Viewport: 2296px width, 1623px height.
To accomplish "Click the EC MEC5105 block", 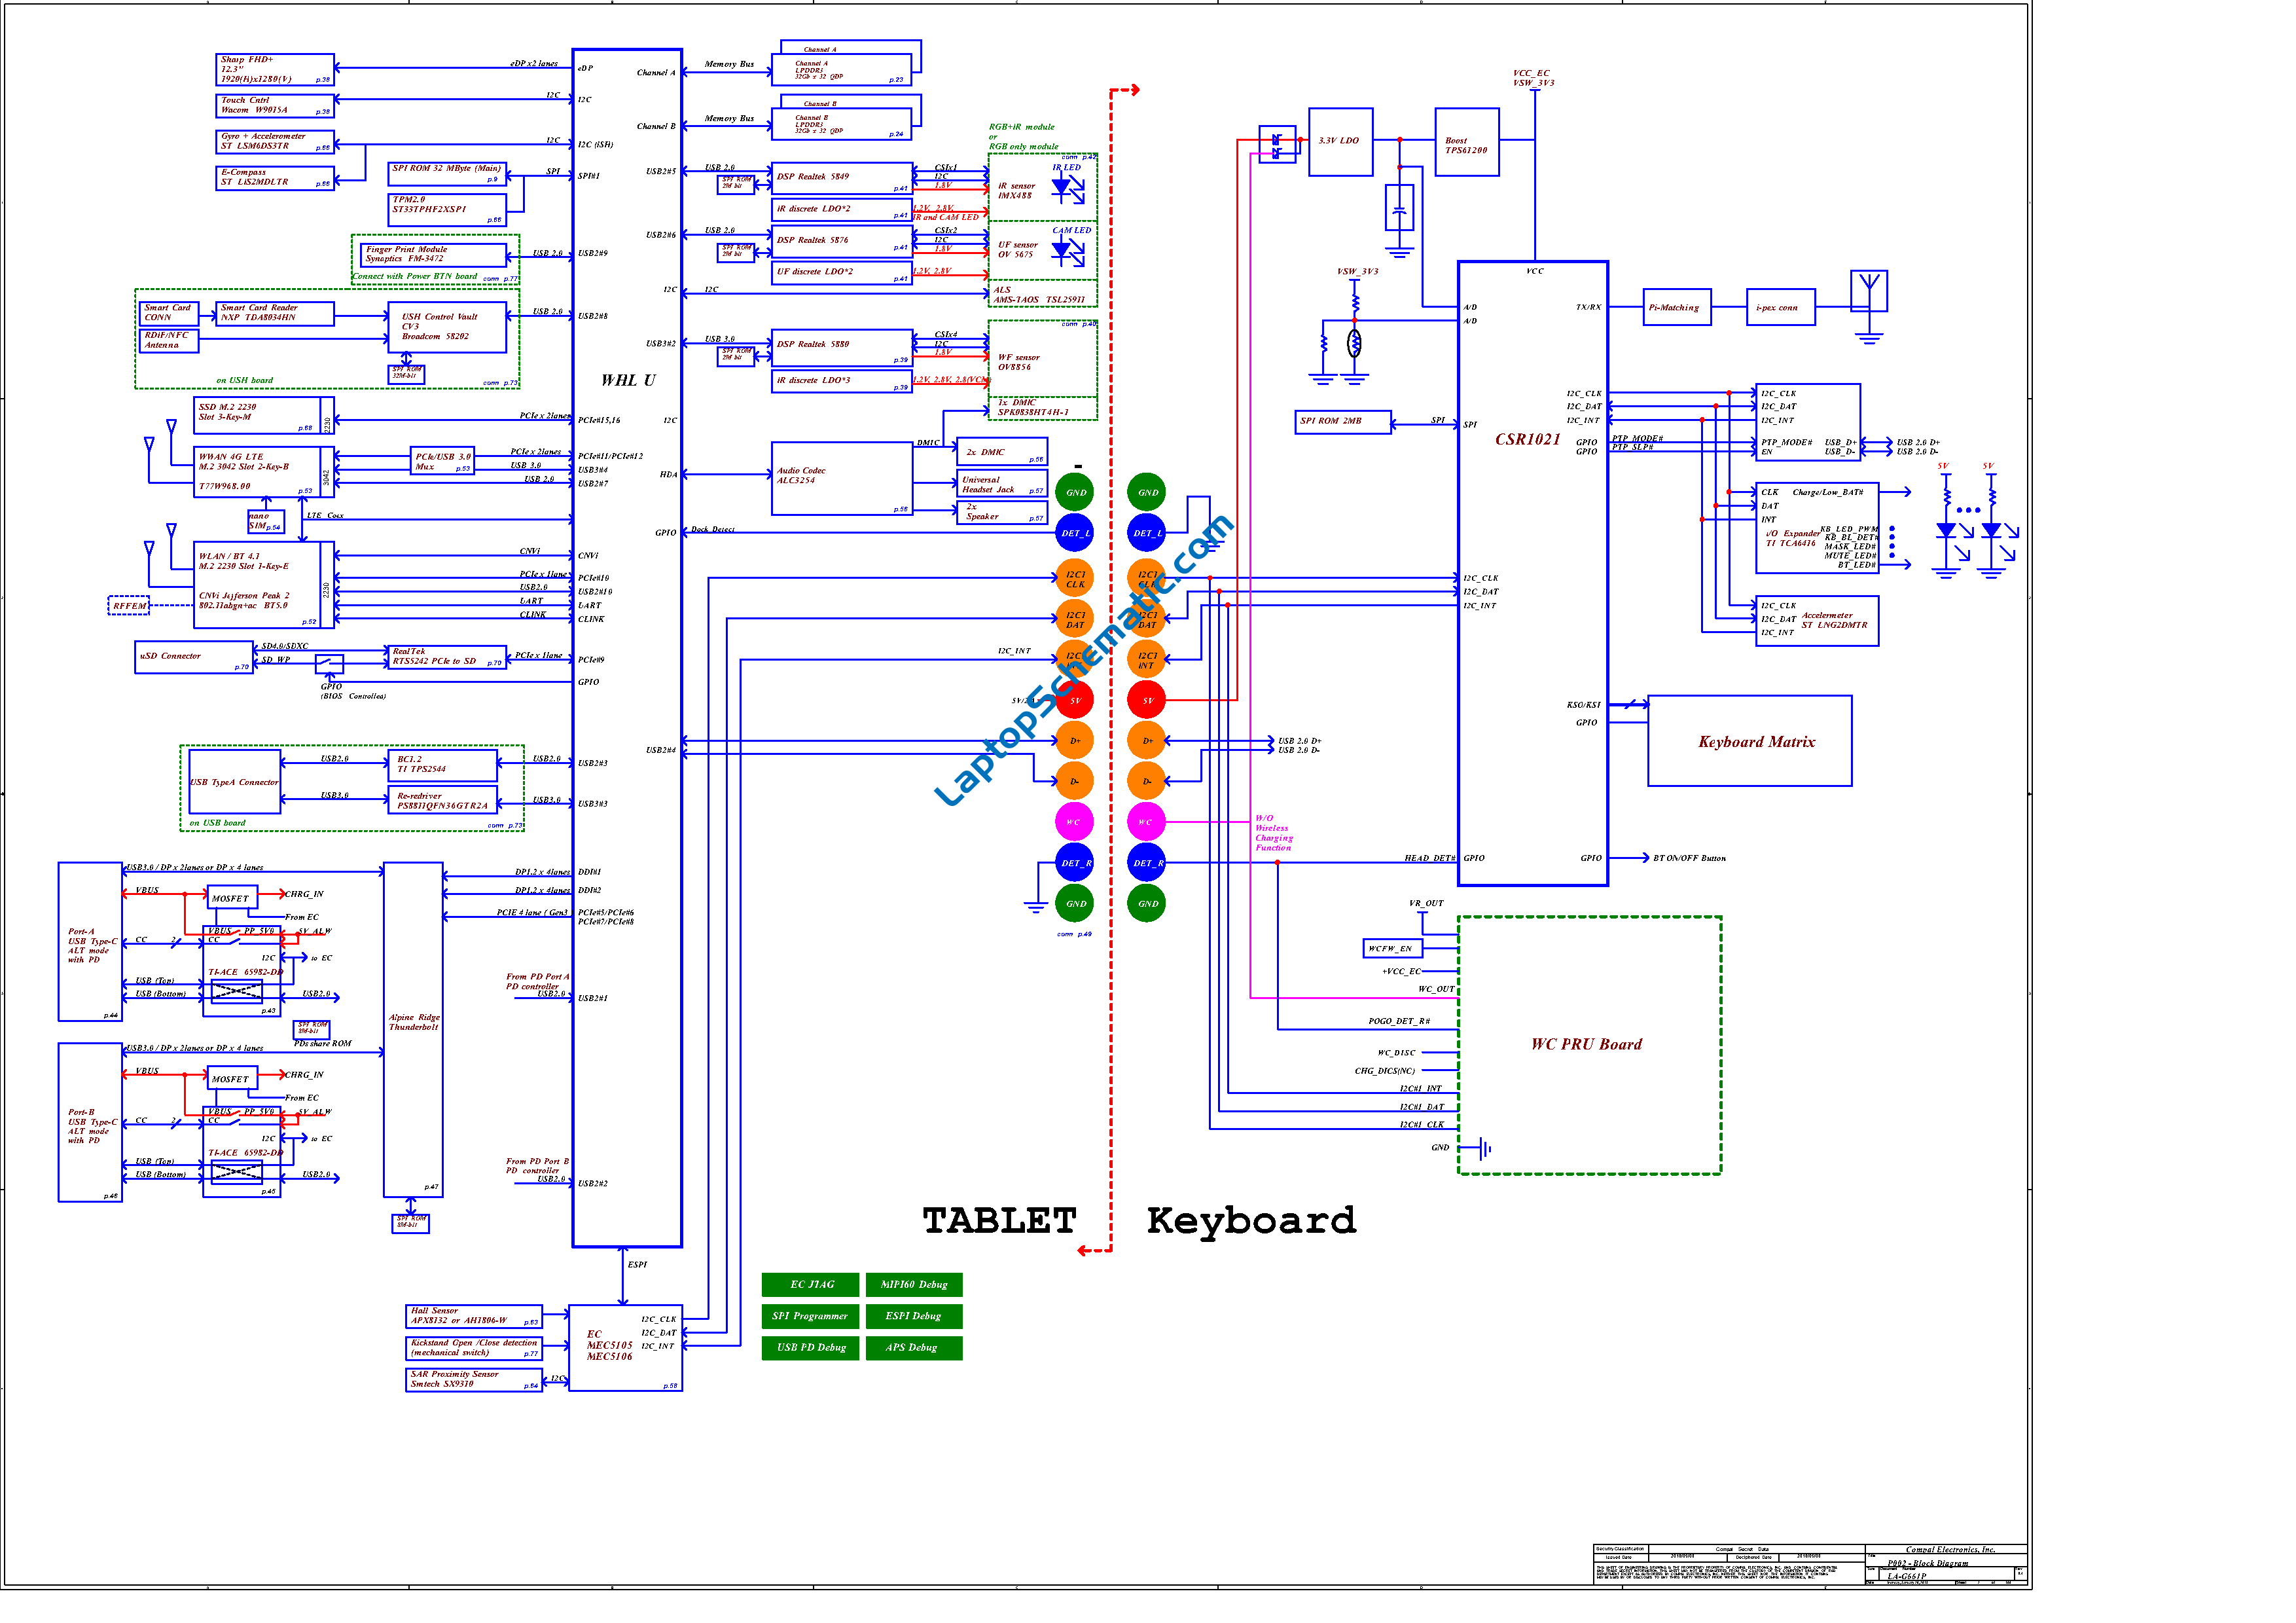I will (625, 1347).
